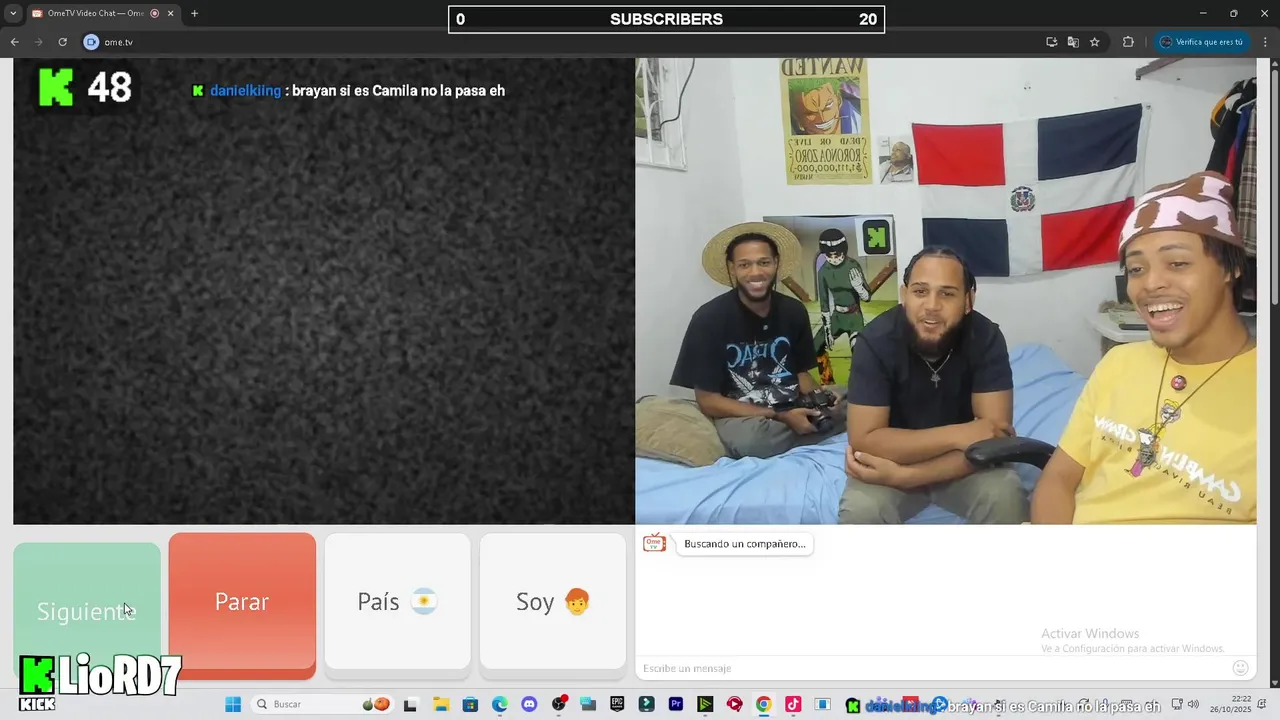Screen dimensions: 1280x720
Task: Open the emoji picker in chat box
Action: (x=1240, y=668)
